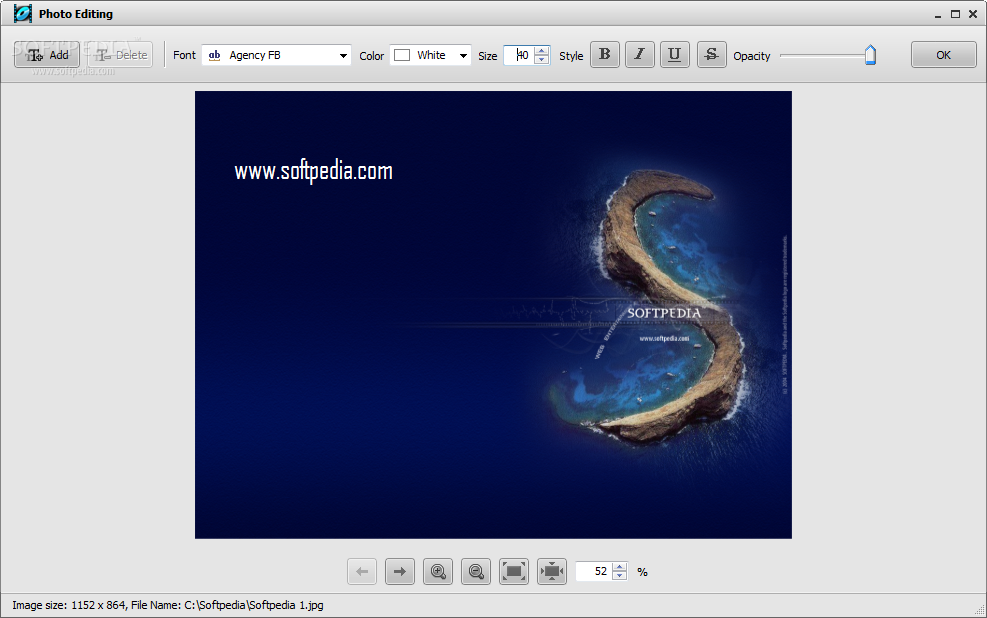Click the white color swatch preview

pos(402,55)
